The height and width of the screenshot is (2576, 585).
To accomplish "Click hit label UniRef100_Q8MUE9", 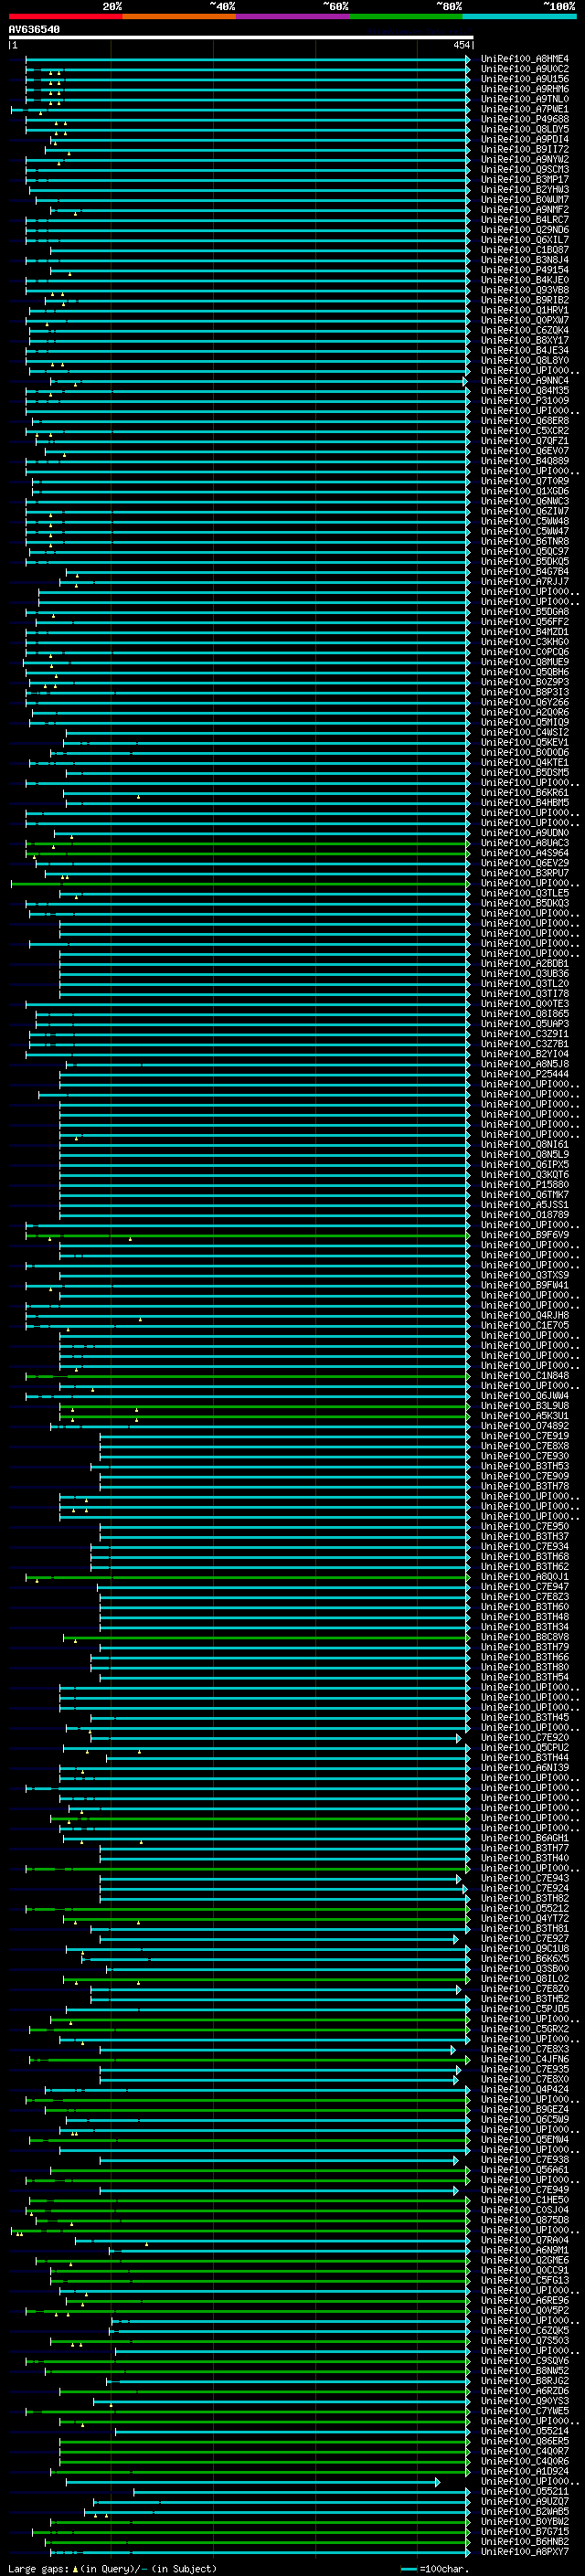I will [525, 662].
